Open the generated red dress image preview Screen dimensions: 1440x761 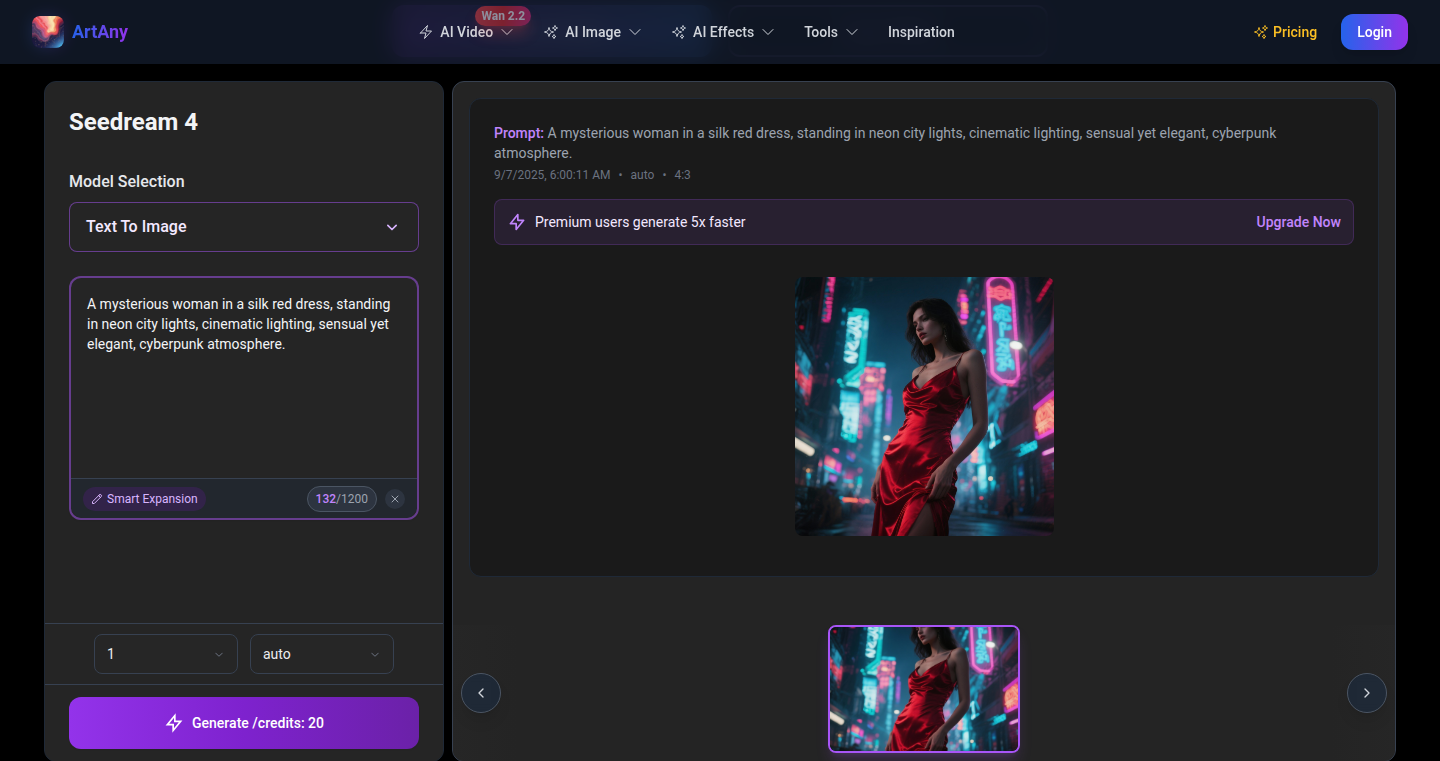(924, 406)
